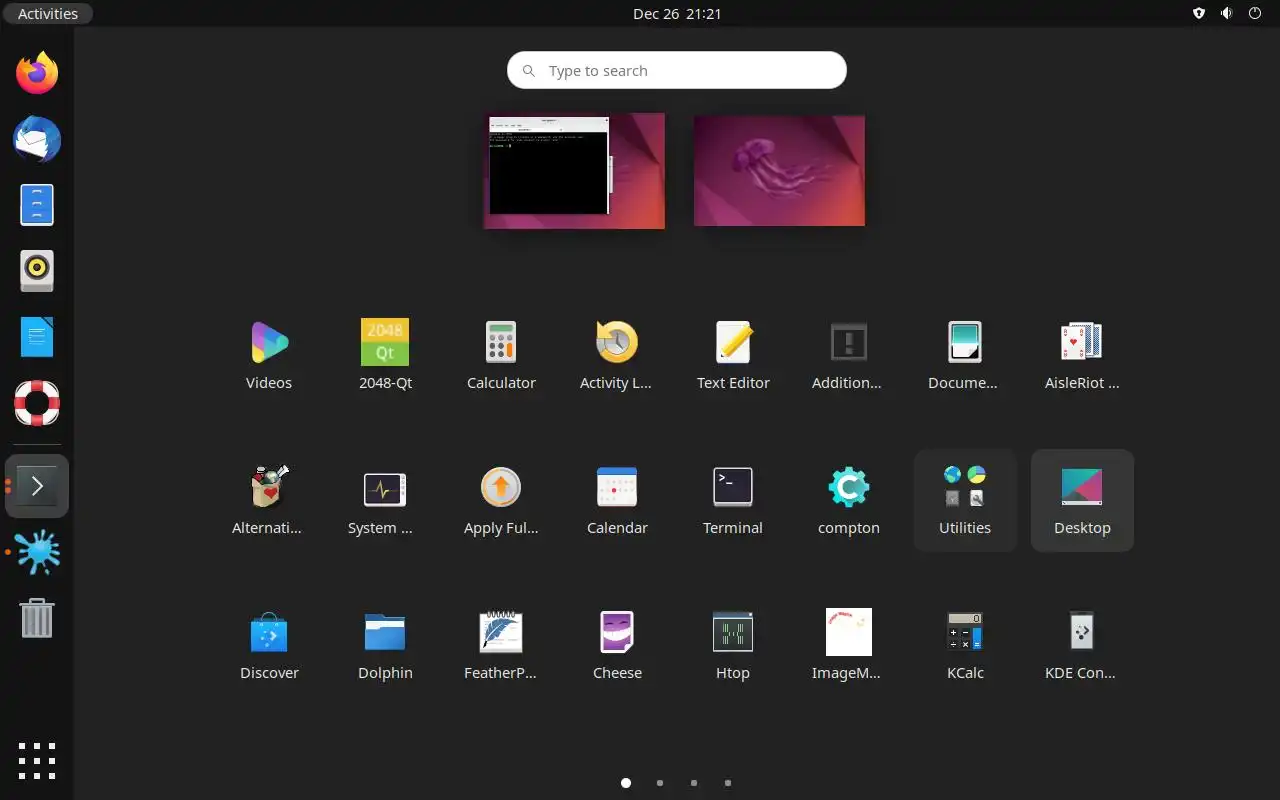Open the Document Scanner app
The image size is (1280, 800).
[965, 355]
